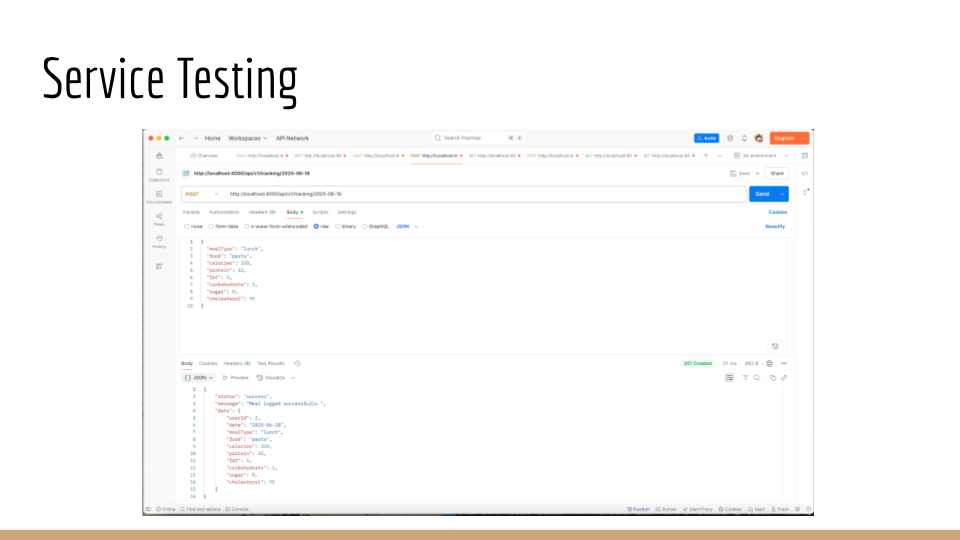Open the Collections sidebar icon
The width and height of the screenshot is (960, 540).
159,174
